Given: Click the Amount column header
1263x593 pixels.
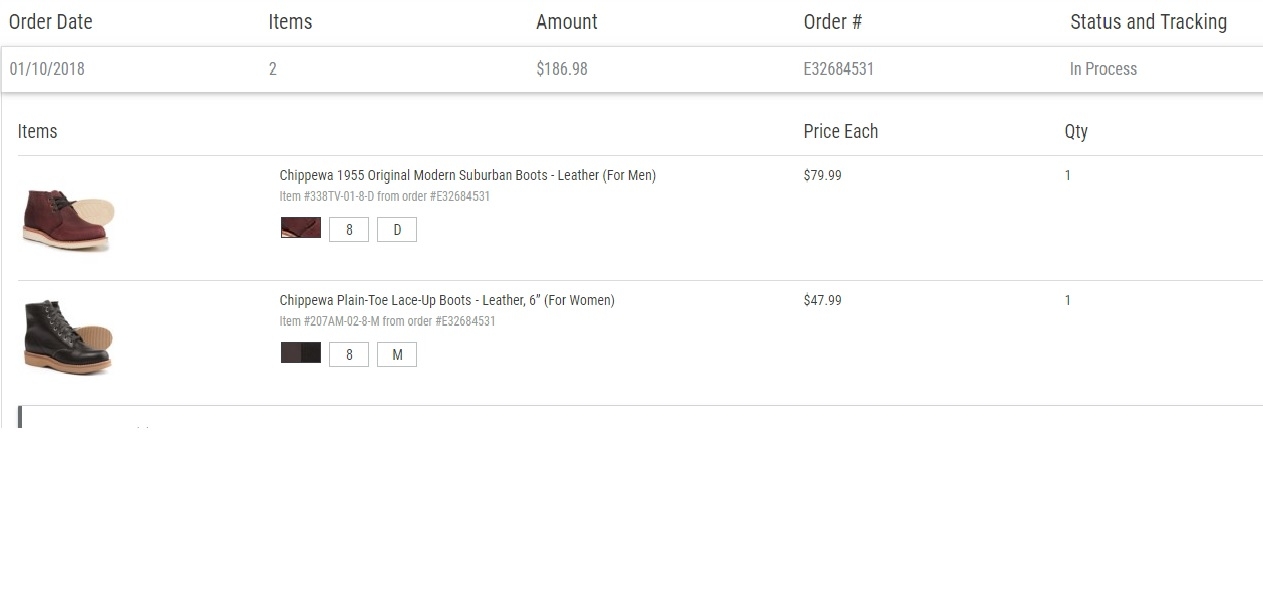Looking at the screenshot, I should (x=567, y=22).
